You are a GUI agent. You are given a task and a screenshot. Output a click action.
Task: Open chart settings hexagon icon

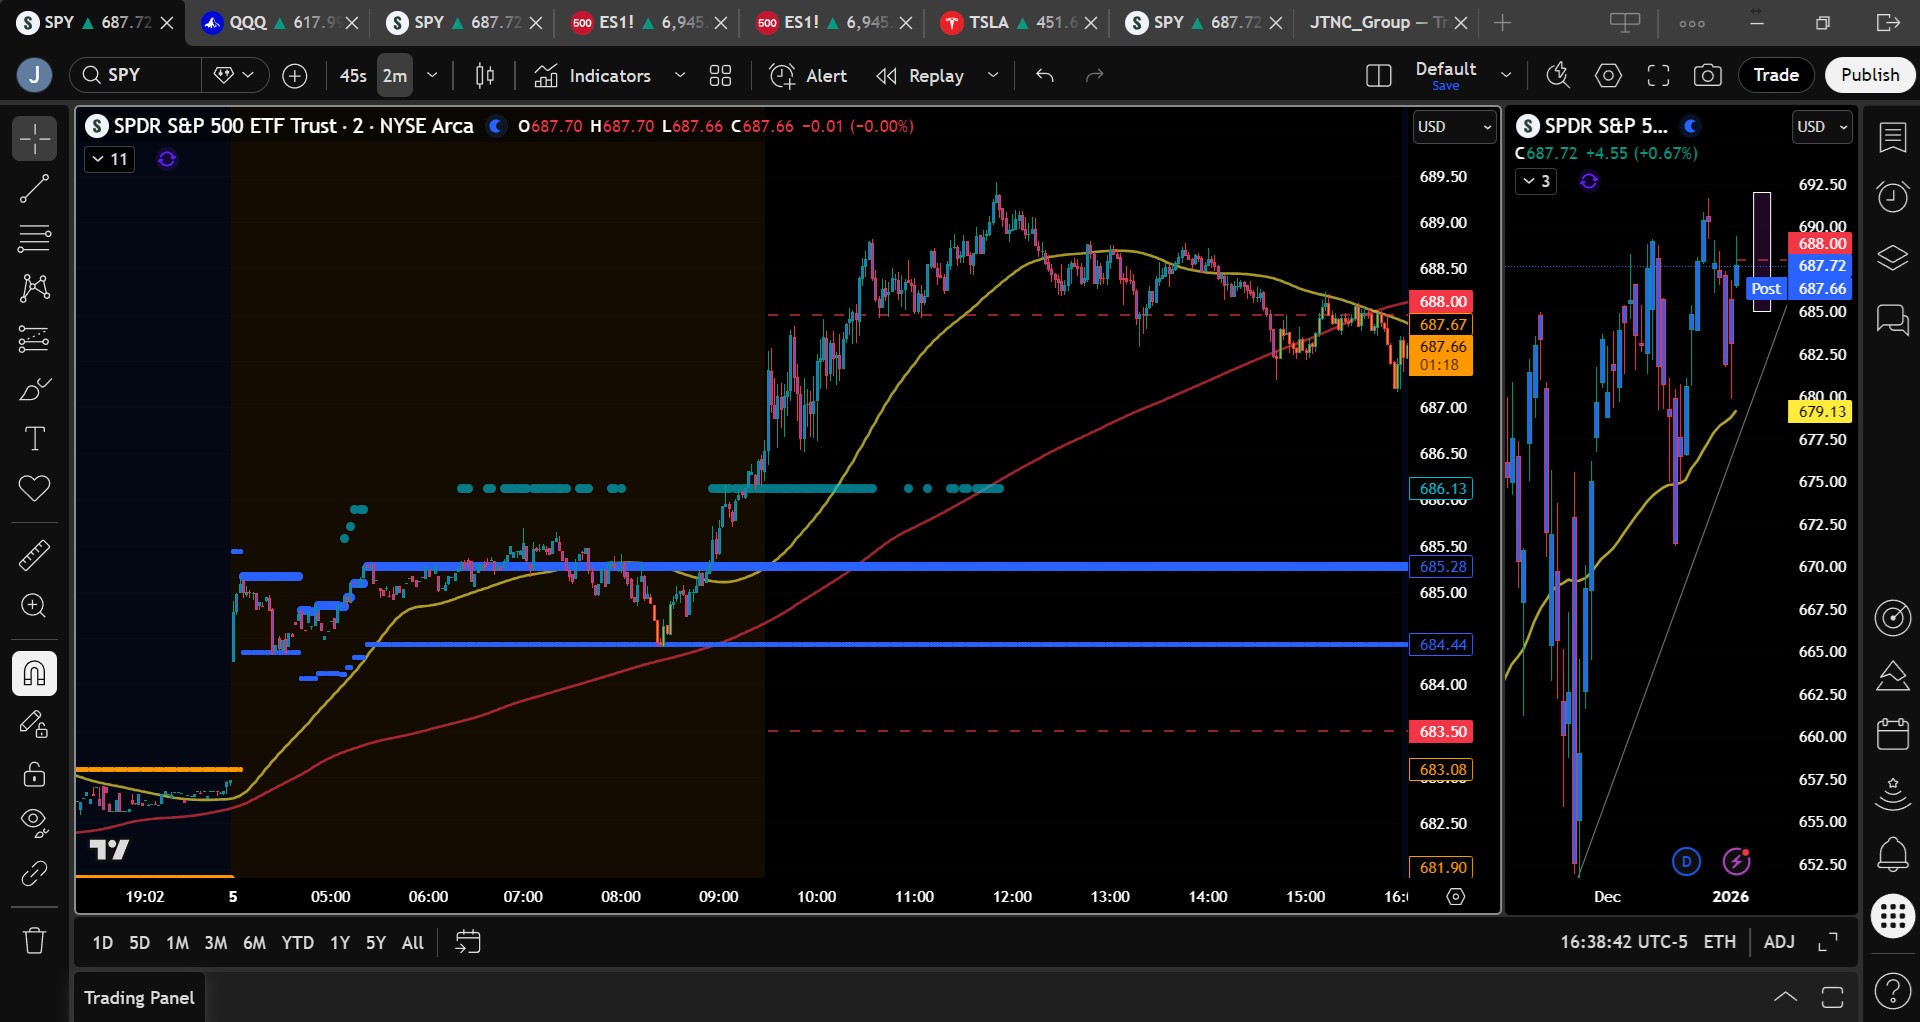pyautogui.click(x=1608, y=75)
